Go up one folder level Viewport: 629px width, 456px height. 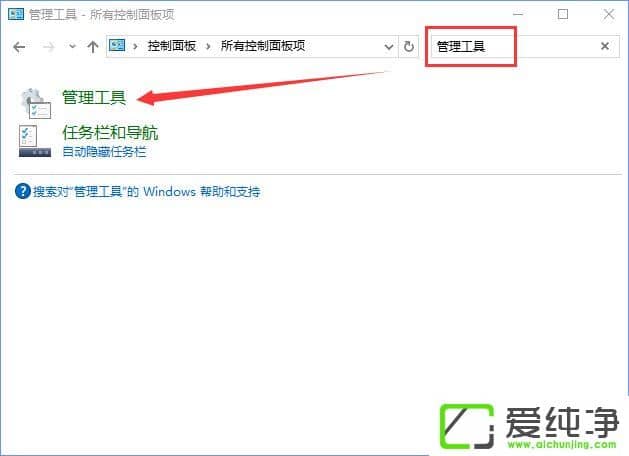pyautogui.click(x=93, y=47)
